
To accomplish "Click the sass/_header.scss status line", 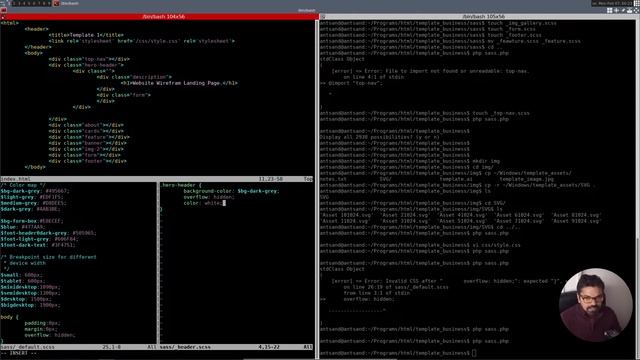I will pyautogui.click(x=236, y=347).
